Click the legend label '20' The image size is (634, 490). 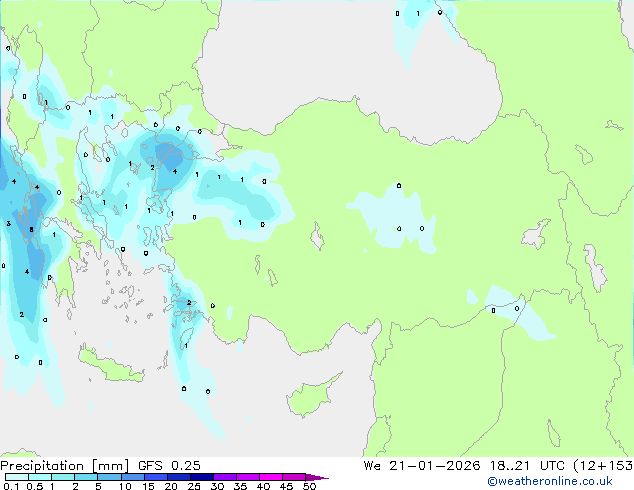click(171, 486)
